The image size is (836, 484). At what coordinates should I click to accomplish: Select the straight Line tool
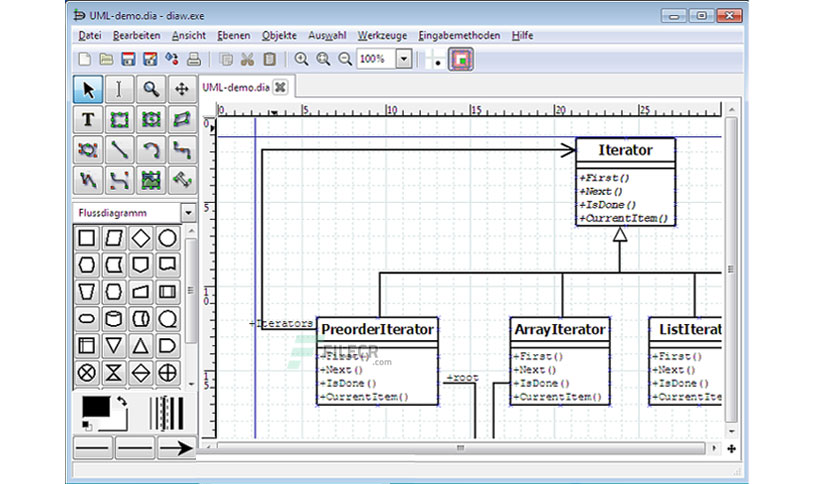(x=119, y=150)
